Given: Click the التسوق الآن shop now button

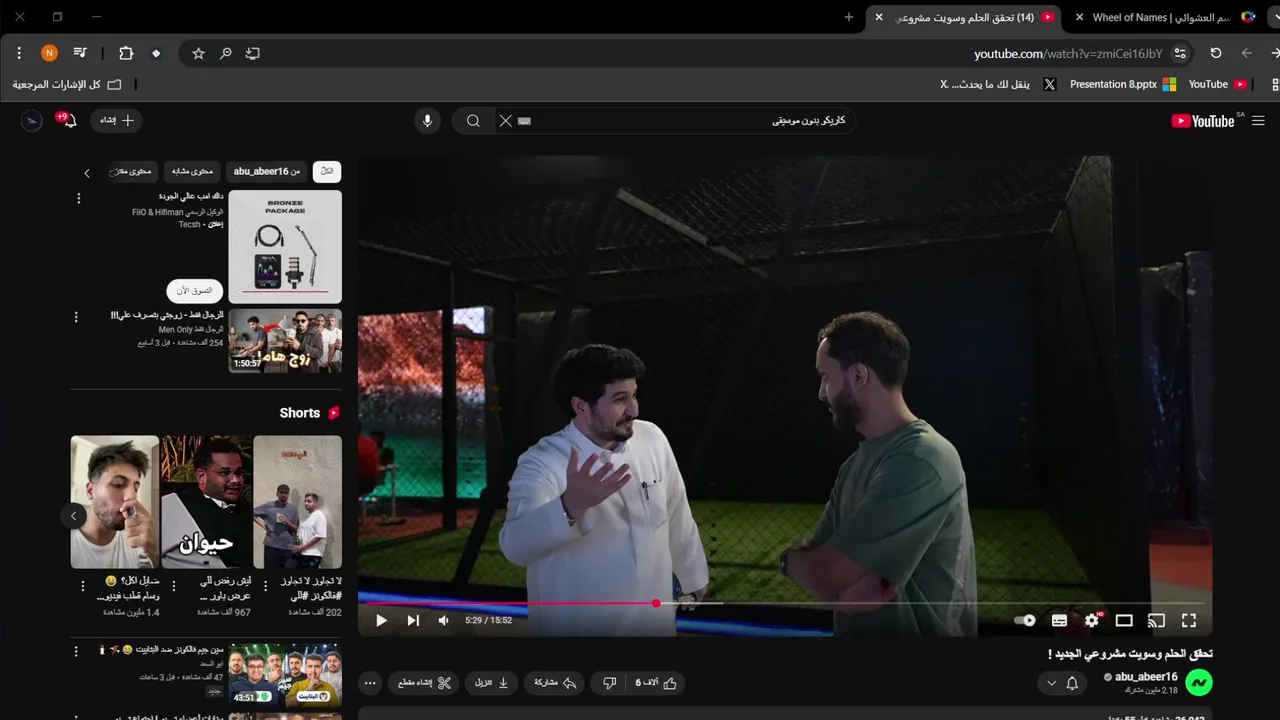Looking at the screenshot, I should (x=195, y=291).
